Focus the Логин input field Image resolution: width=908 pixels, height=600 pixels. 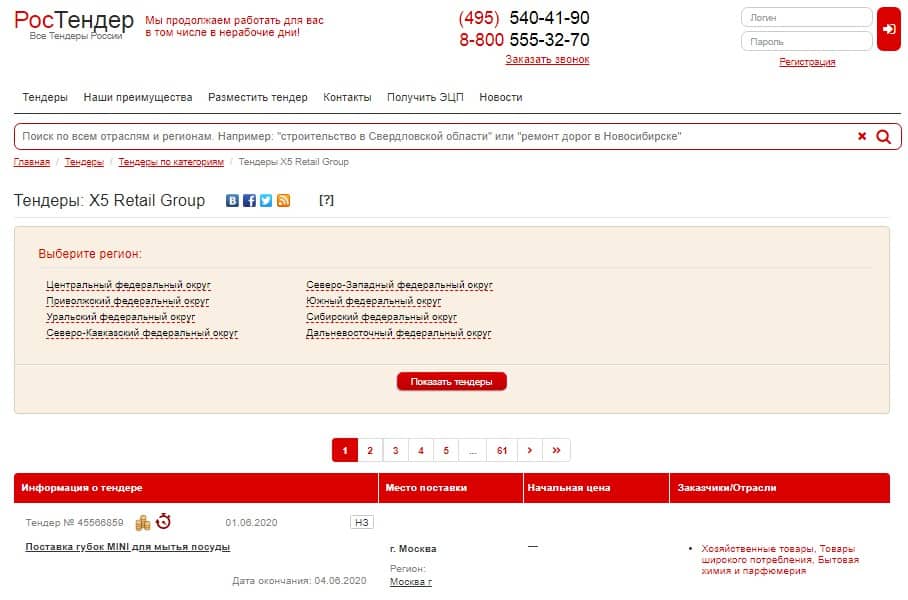tap(807, 17)
